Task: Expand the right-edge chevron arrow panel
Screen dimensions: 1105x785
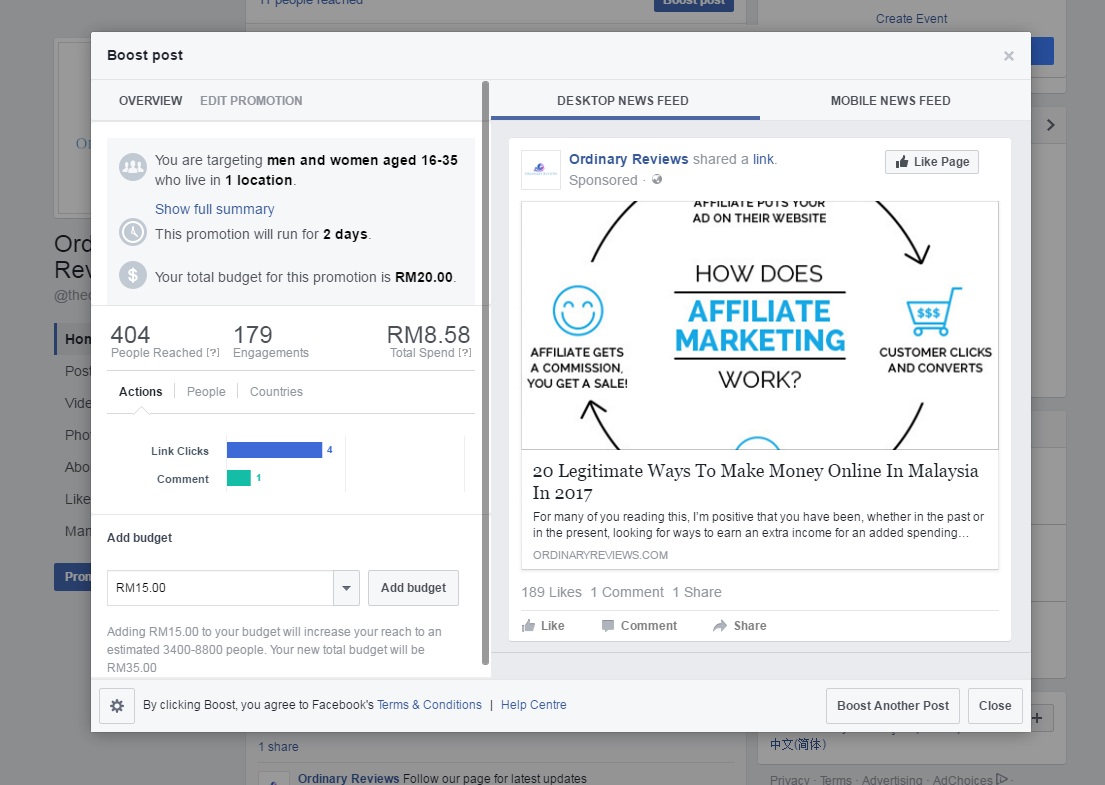Action: [x=1049, y=125]
